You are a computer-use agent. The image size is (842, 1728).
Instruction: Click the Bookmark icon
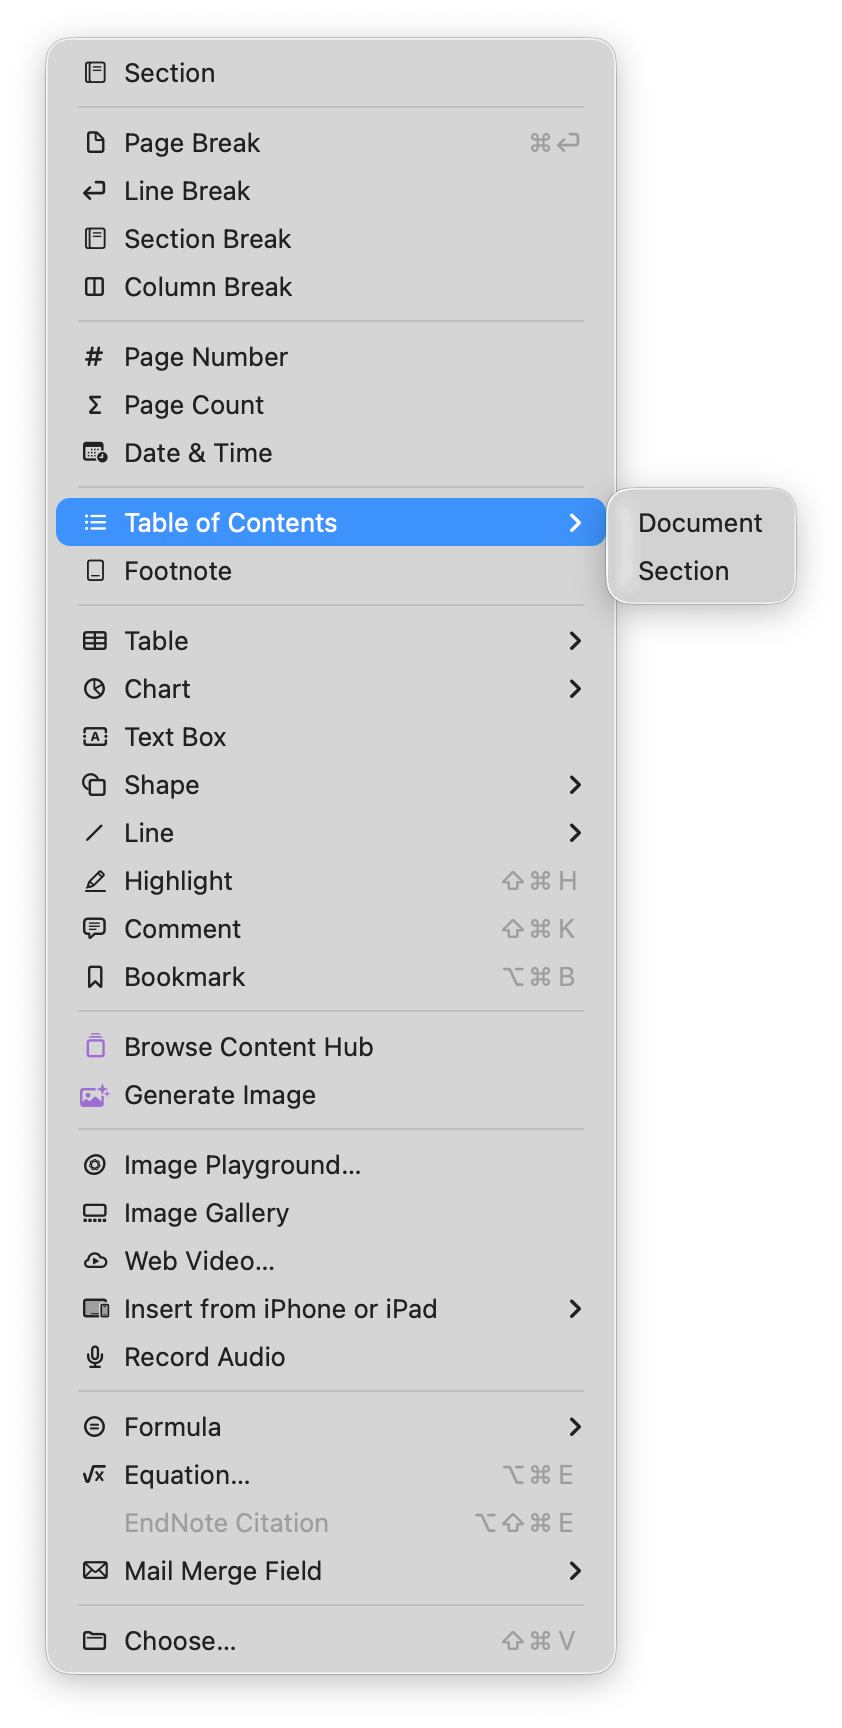95,977
